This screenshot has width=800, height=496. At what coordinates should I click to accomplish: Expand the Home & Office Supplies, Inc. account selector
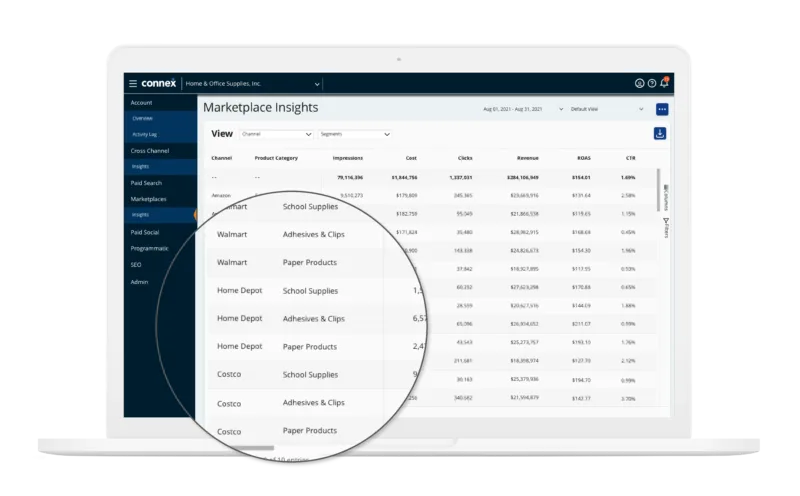tap(253, 84)
